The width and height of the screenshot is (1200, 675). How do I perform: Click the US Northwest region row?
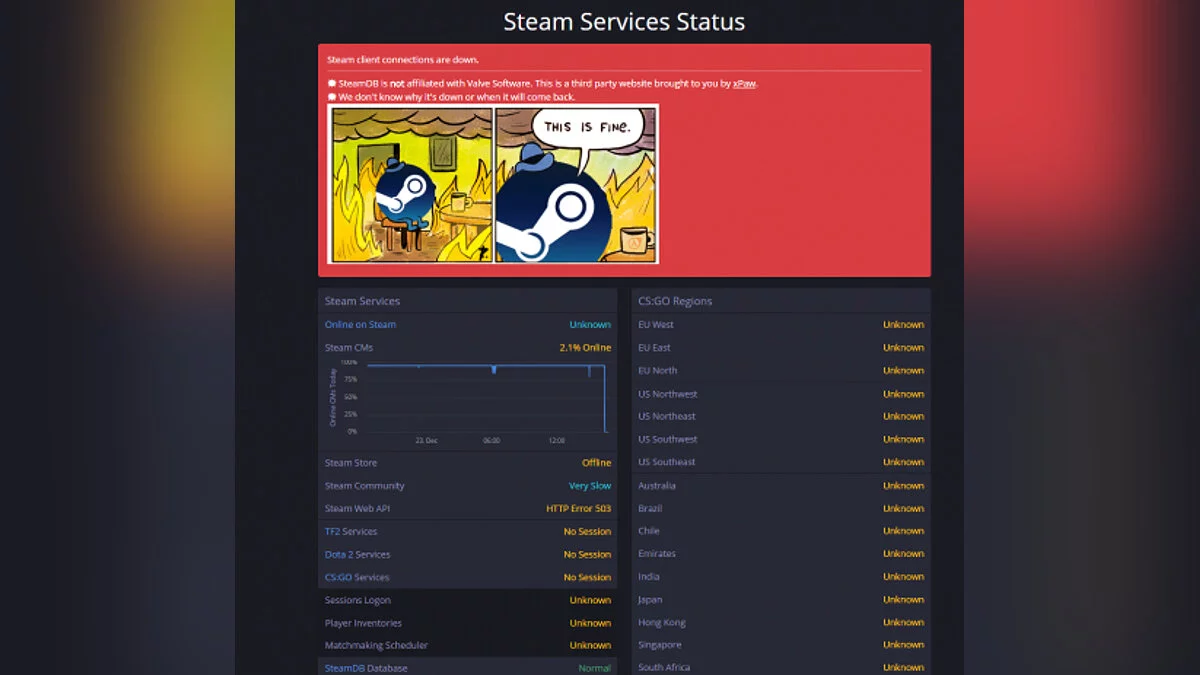[781, 394]
